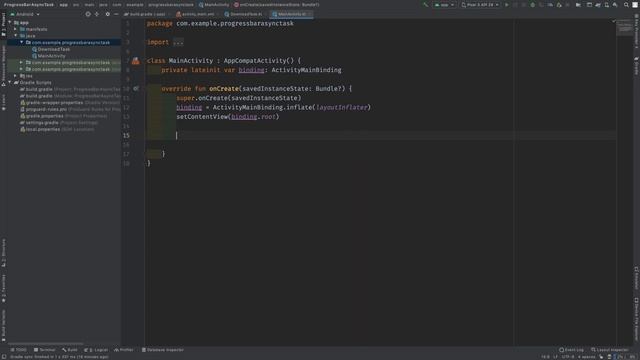Click the Build Variants side tab

point(4,325)
